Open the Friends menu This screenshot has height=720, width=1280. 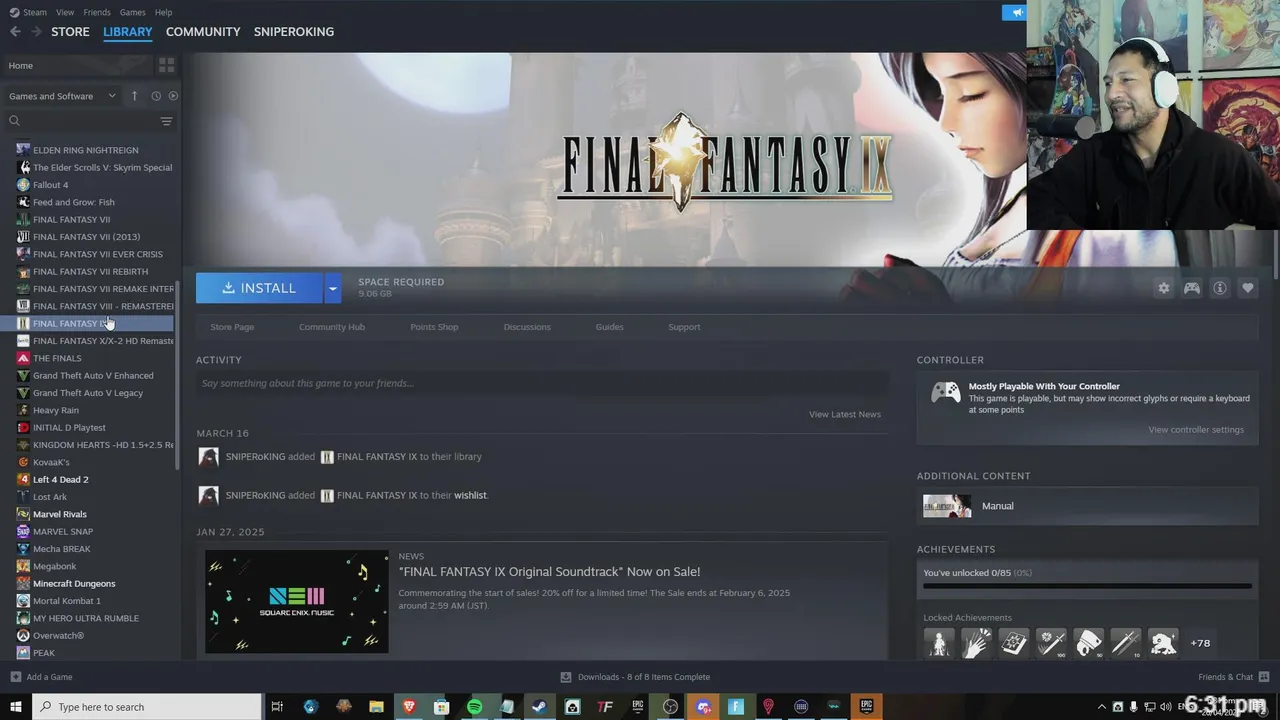(x=97, y=12)
